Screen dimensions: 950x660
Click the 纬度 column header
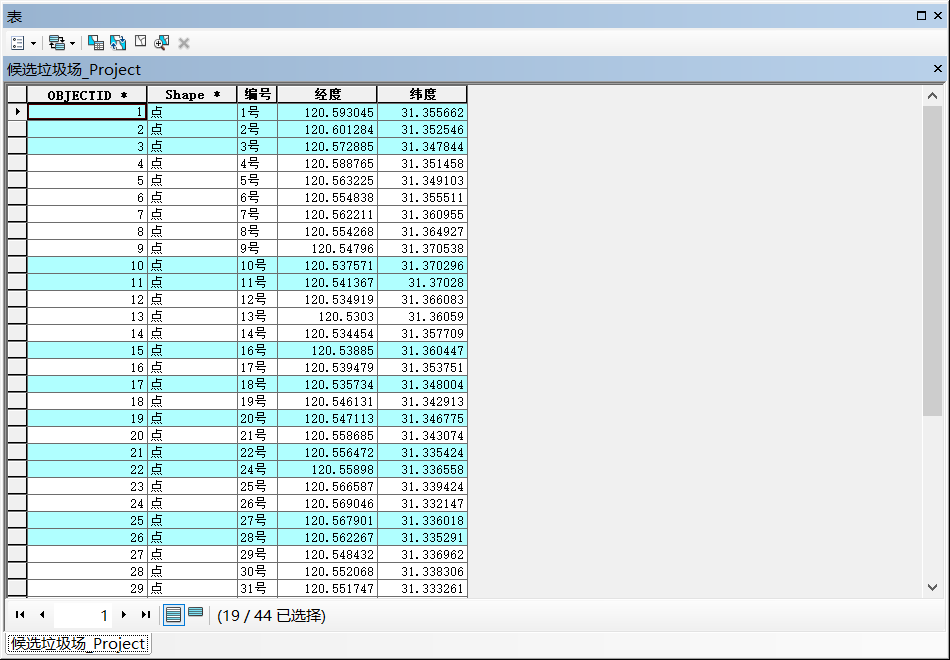(x=422, y=95)
